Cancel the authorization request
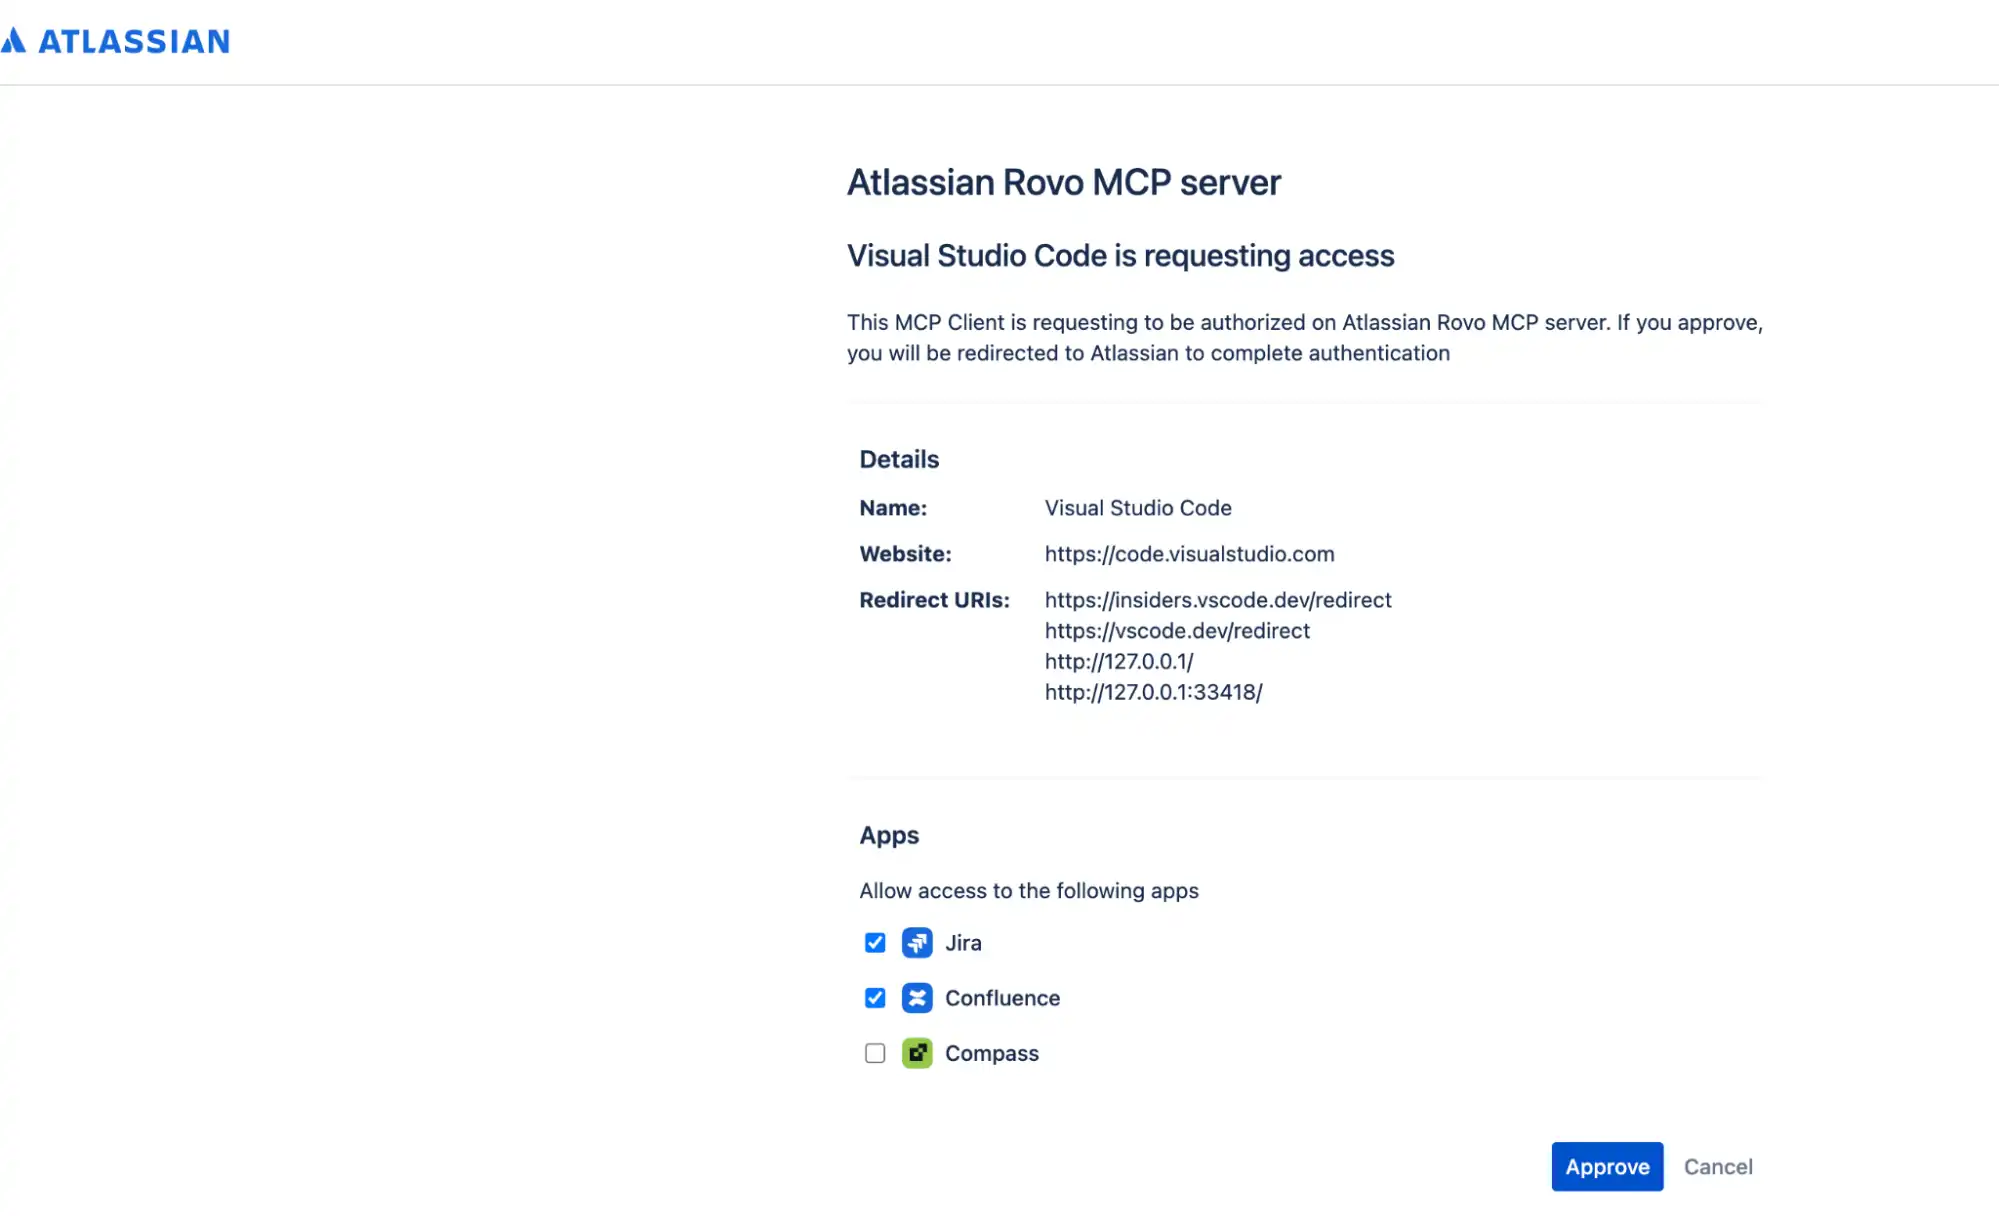 tap(1718, 1166)
